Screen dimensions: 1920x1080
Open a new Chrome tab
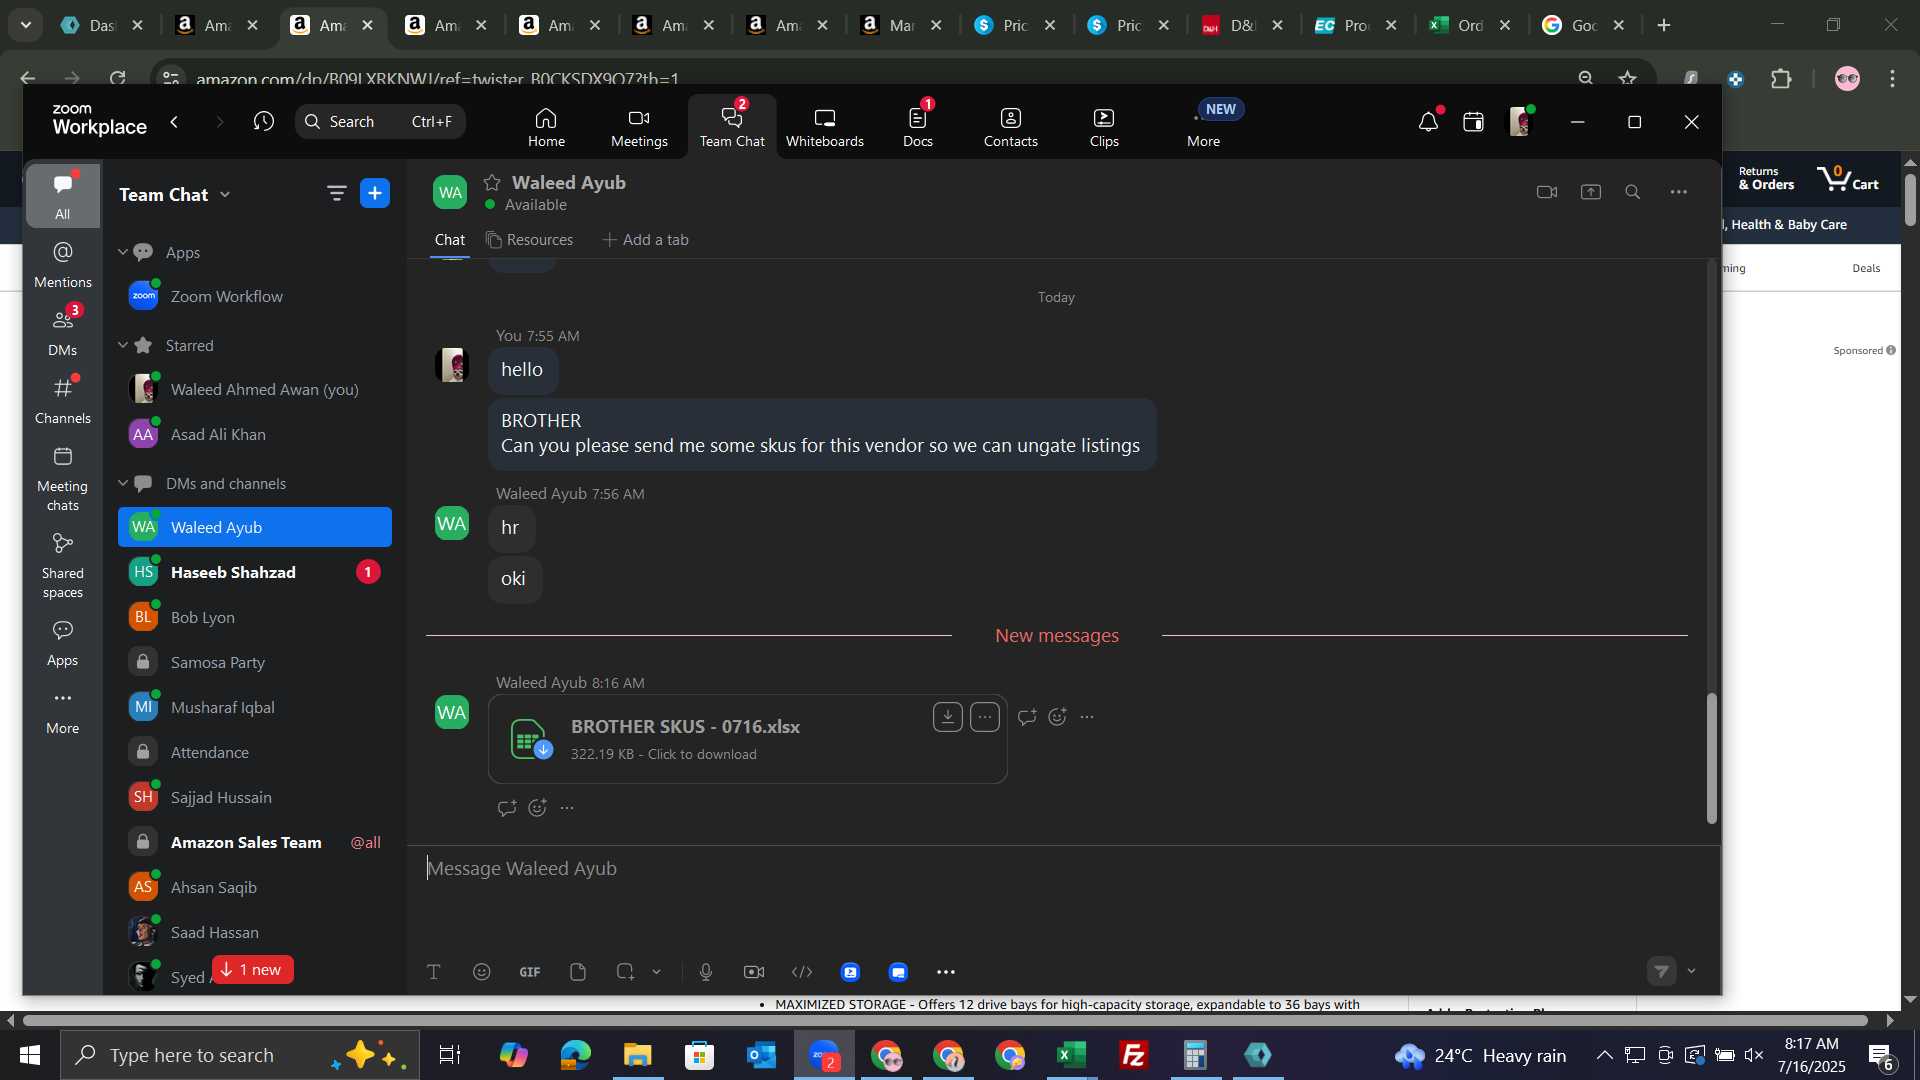click(x=1664, y=25)
